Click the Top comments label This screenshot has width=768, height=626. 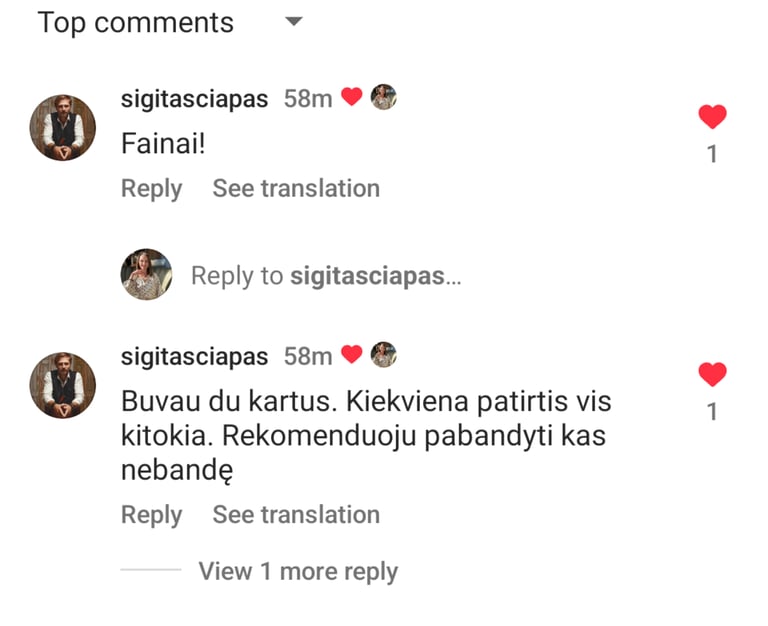136,23
